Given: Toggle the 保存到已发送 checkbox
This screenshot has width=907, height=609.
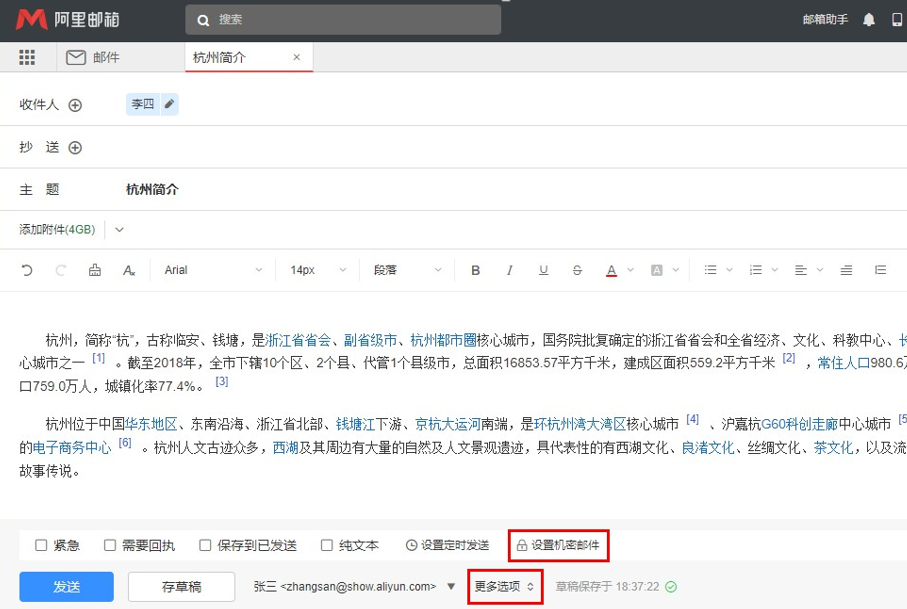Looking at the screenshot, I should [205, 546].
